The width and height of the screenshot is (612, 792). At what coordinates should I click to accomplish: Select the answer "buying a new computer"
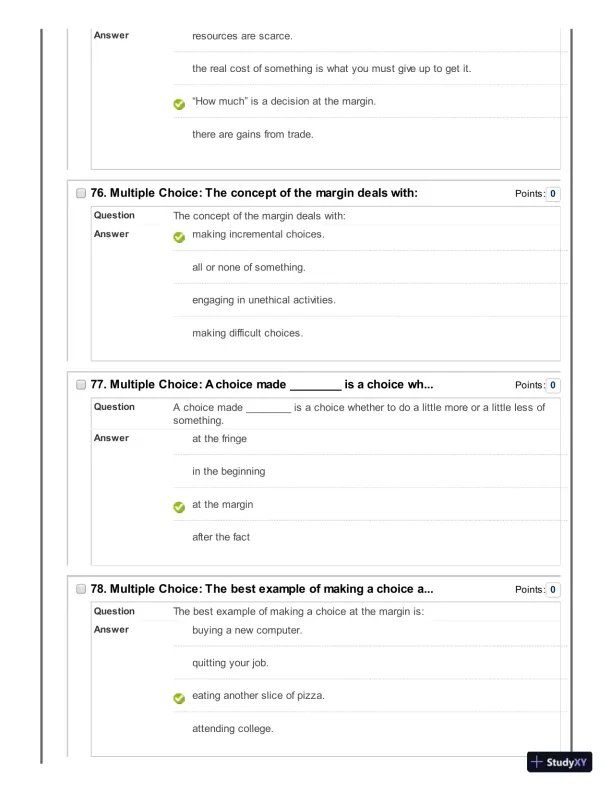pos(246,630)
